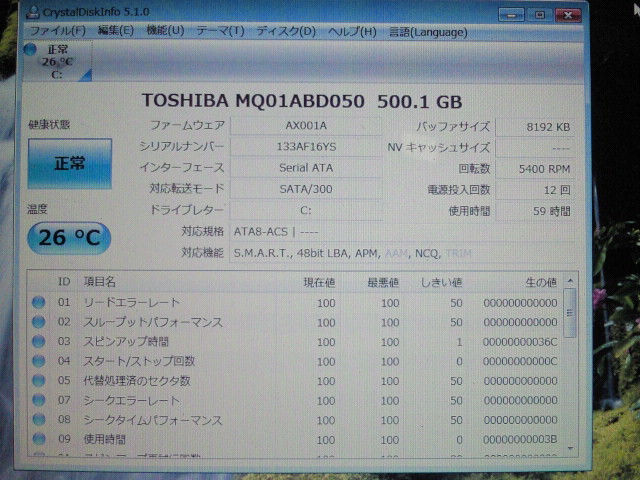Click the power-on hours value 59 時間
Screen dimensions: 640x480
pyautogui.click(x=535, y=211)
